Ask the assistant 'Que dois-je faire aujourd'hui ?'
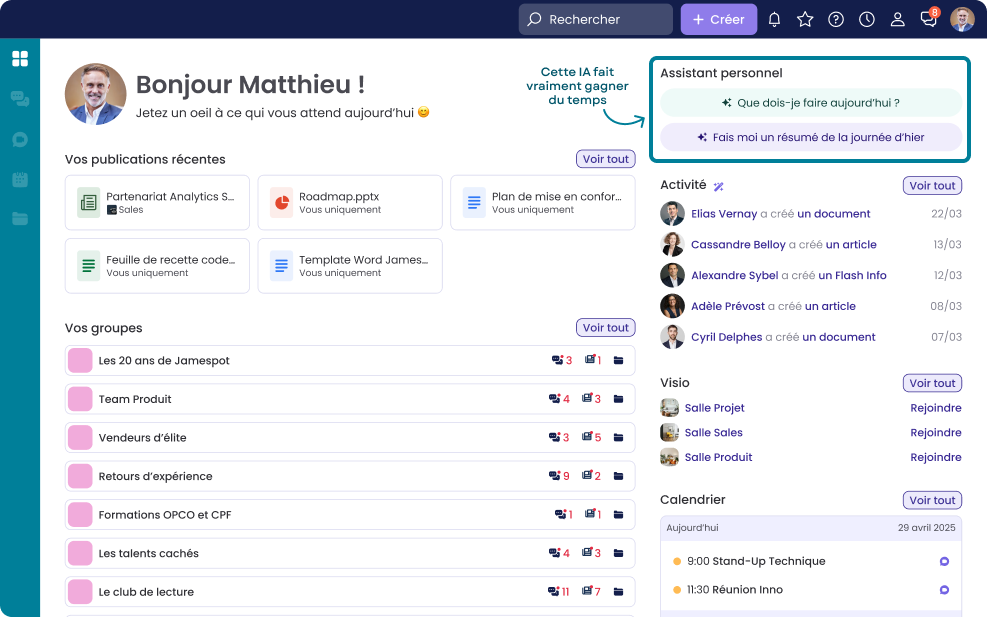Viewport: 987px width, 617px height. [x=811, y=104]
